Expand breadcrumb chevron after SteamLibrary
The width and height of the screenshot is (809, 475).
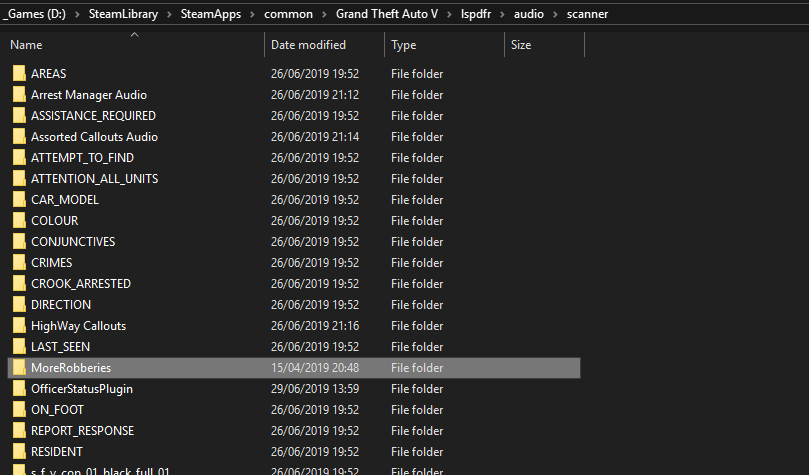point(169,14)
